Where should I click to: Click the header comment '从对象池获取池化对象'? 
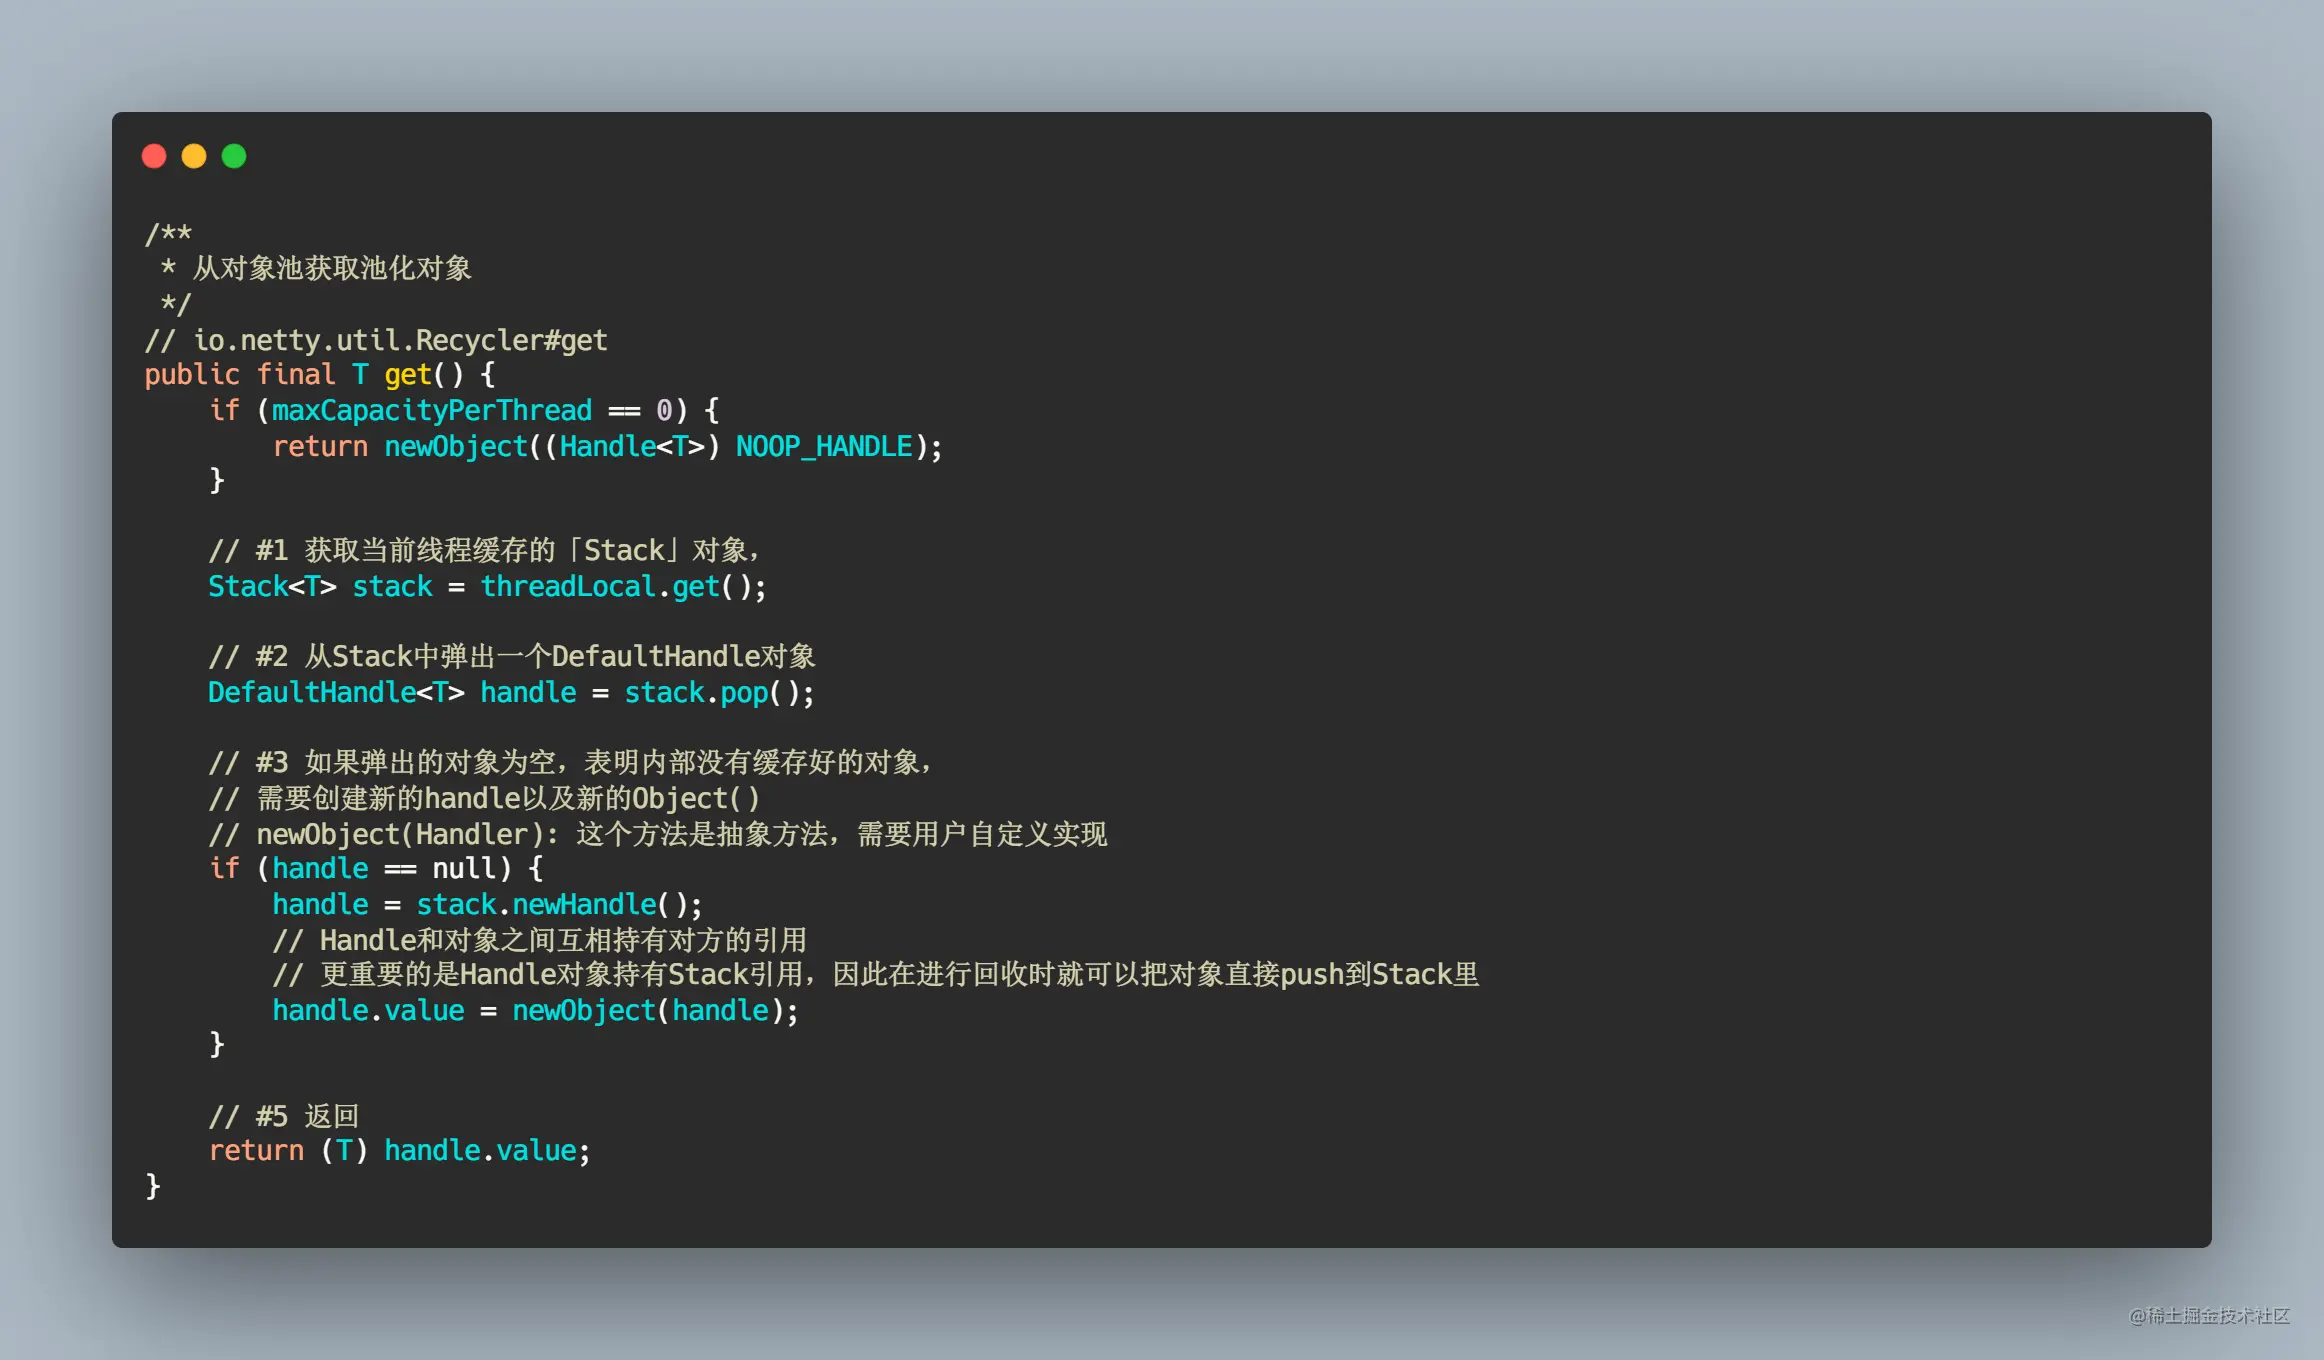(x=332, y=268)
